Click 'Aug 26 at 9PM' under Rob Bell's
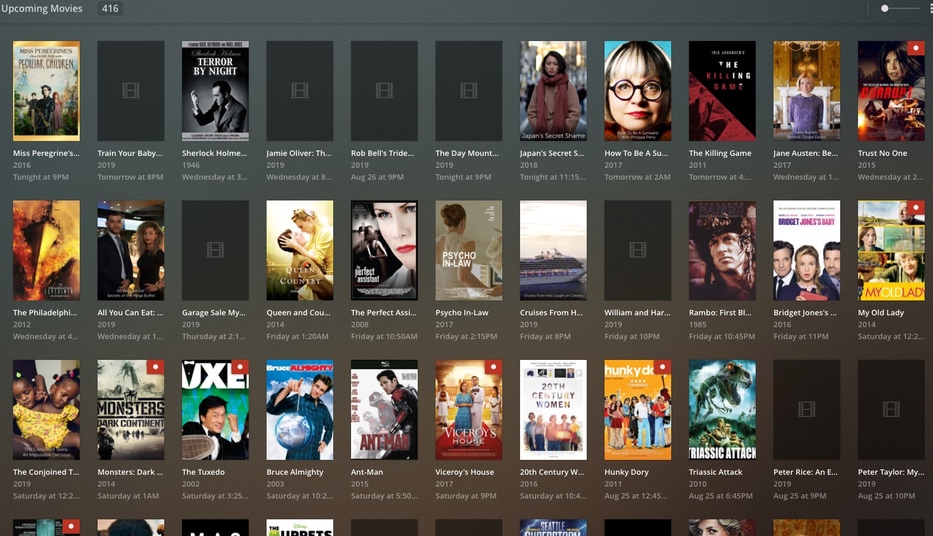The image size is (933, 536). tap(377, 177)
